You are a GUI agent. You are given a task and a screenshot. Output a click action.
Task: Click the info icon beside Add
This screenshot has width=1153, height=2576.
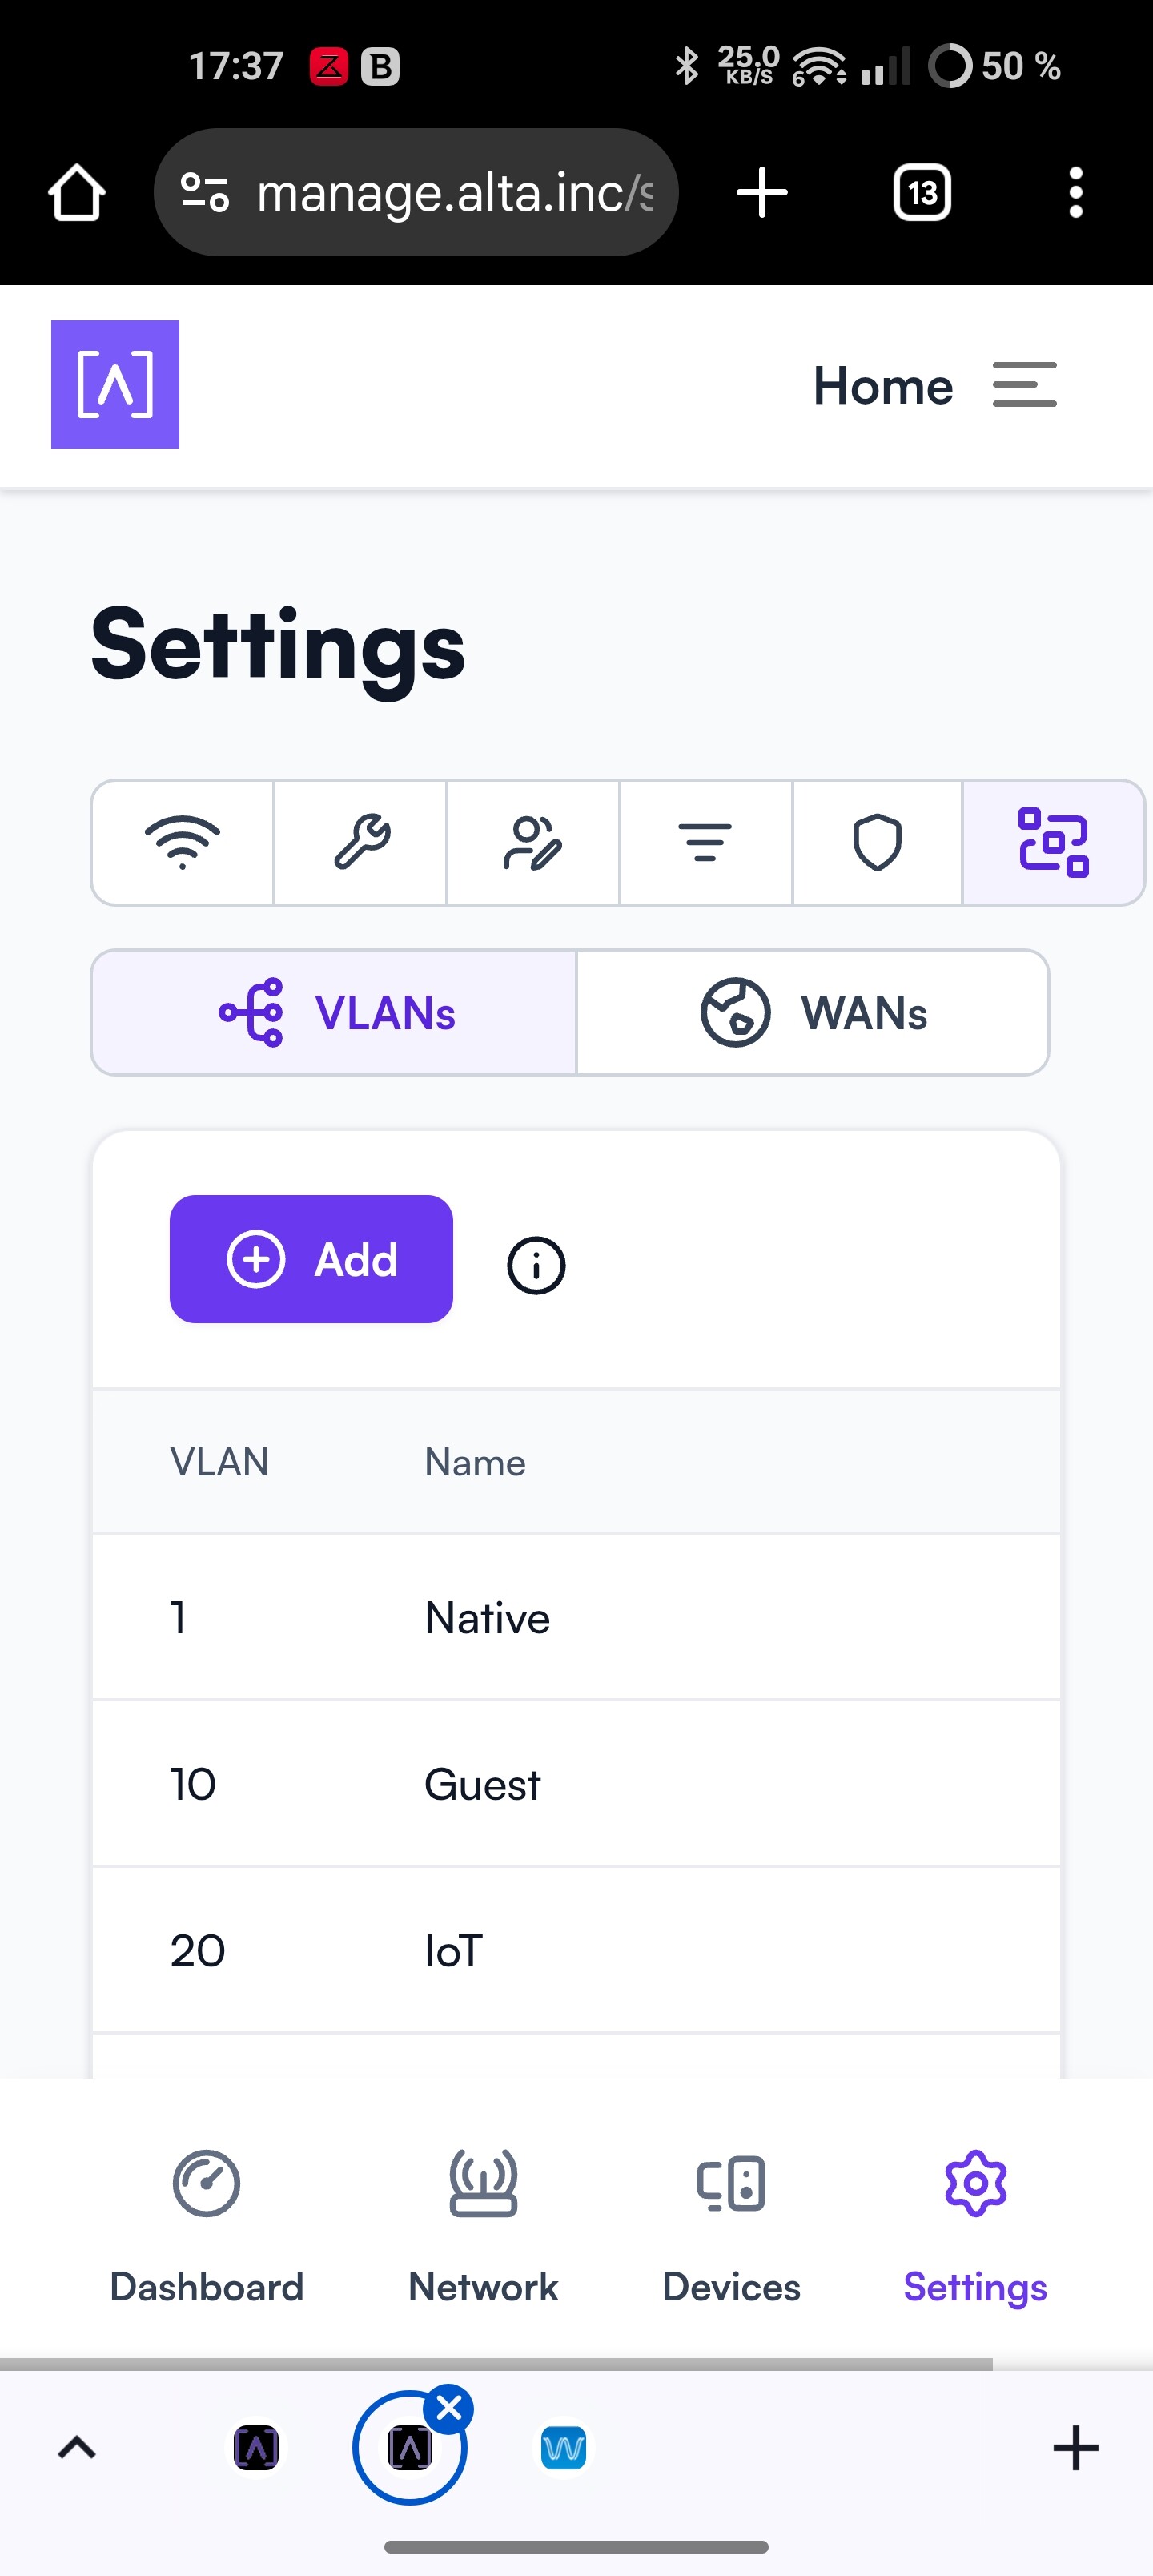tap(536, 1265)
